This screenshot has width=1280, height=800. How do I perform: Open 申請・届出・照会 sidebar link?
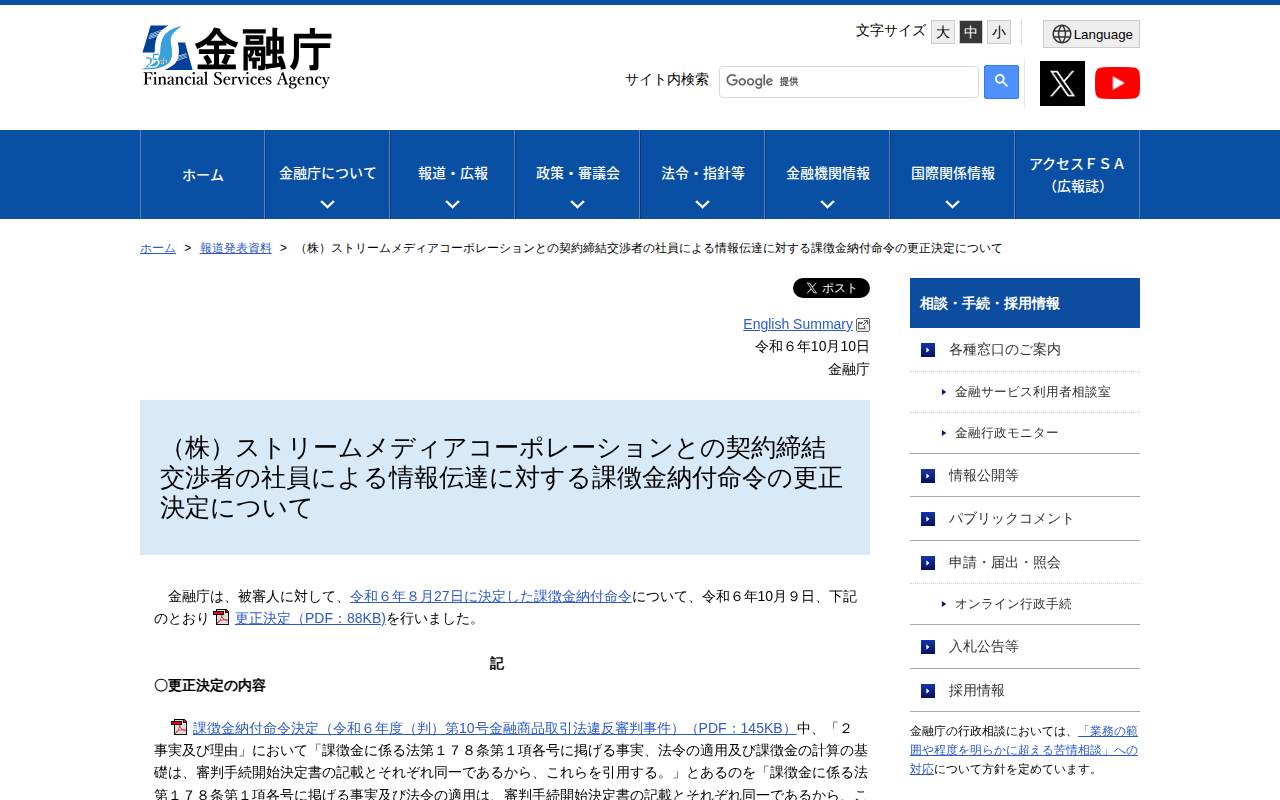1005,563
